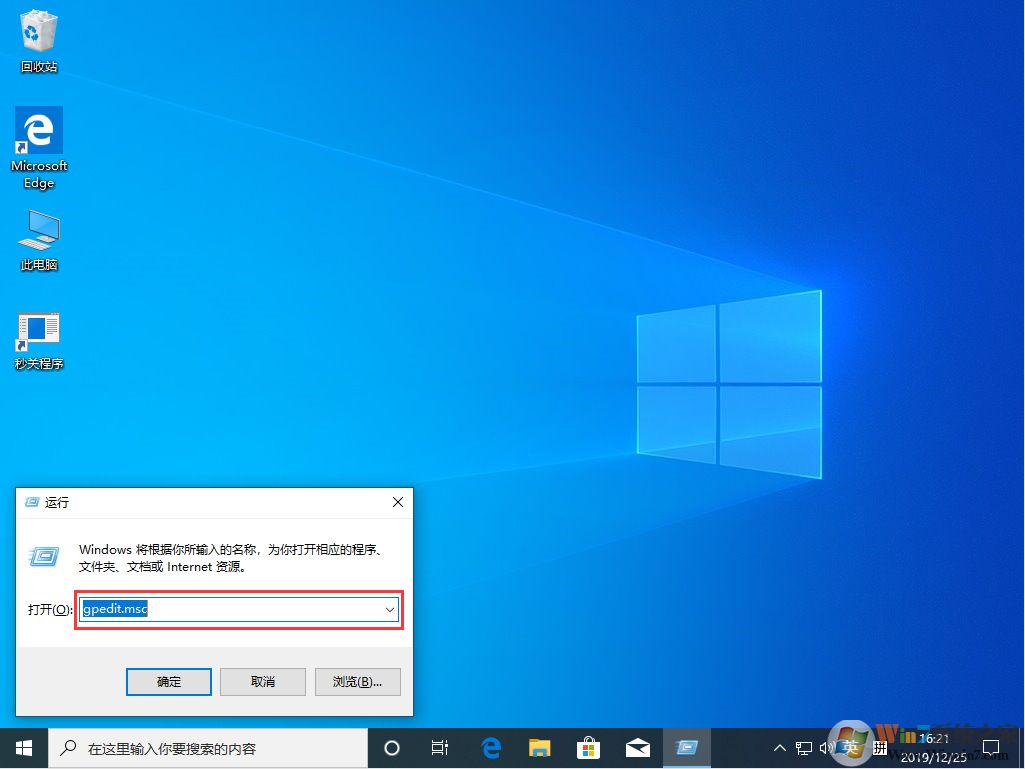Click the 浏览 (Browse) button
This screenshot has height=769, width=1025.
[357, 682]
